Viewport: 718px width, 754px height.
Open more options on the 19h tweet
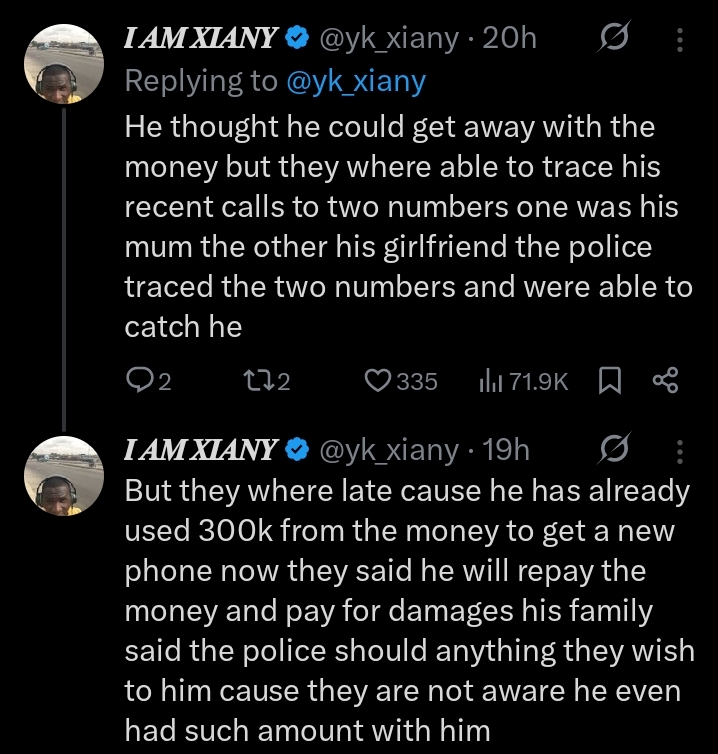[680, 450]
